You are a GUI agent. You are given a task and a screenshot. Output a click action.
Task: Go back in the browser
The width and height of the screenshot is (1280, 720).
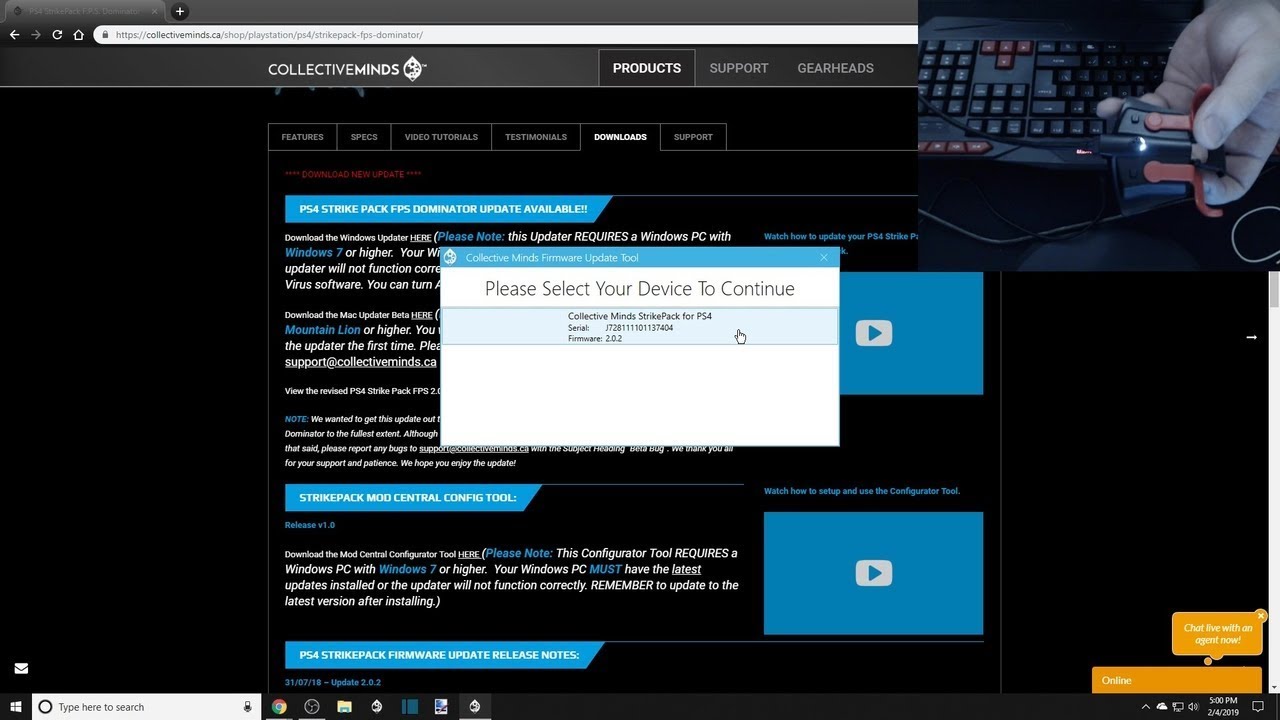tap(14, 34)
